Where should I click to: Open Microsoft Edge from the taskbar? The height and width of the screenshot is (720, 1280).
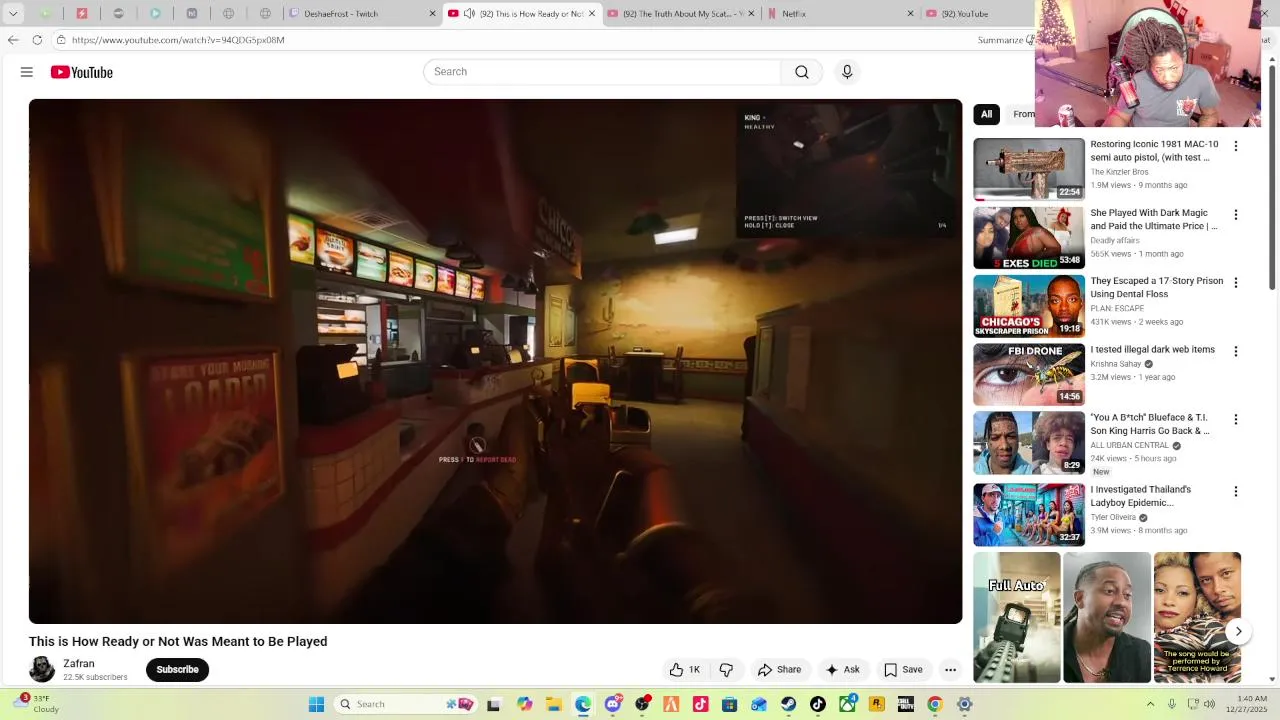pyautogui.click(x=583, y=704)
